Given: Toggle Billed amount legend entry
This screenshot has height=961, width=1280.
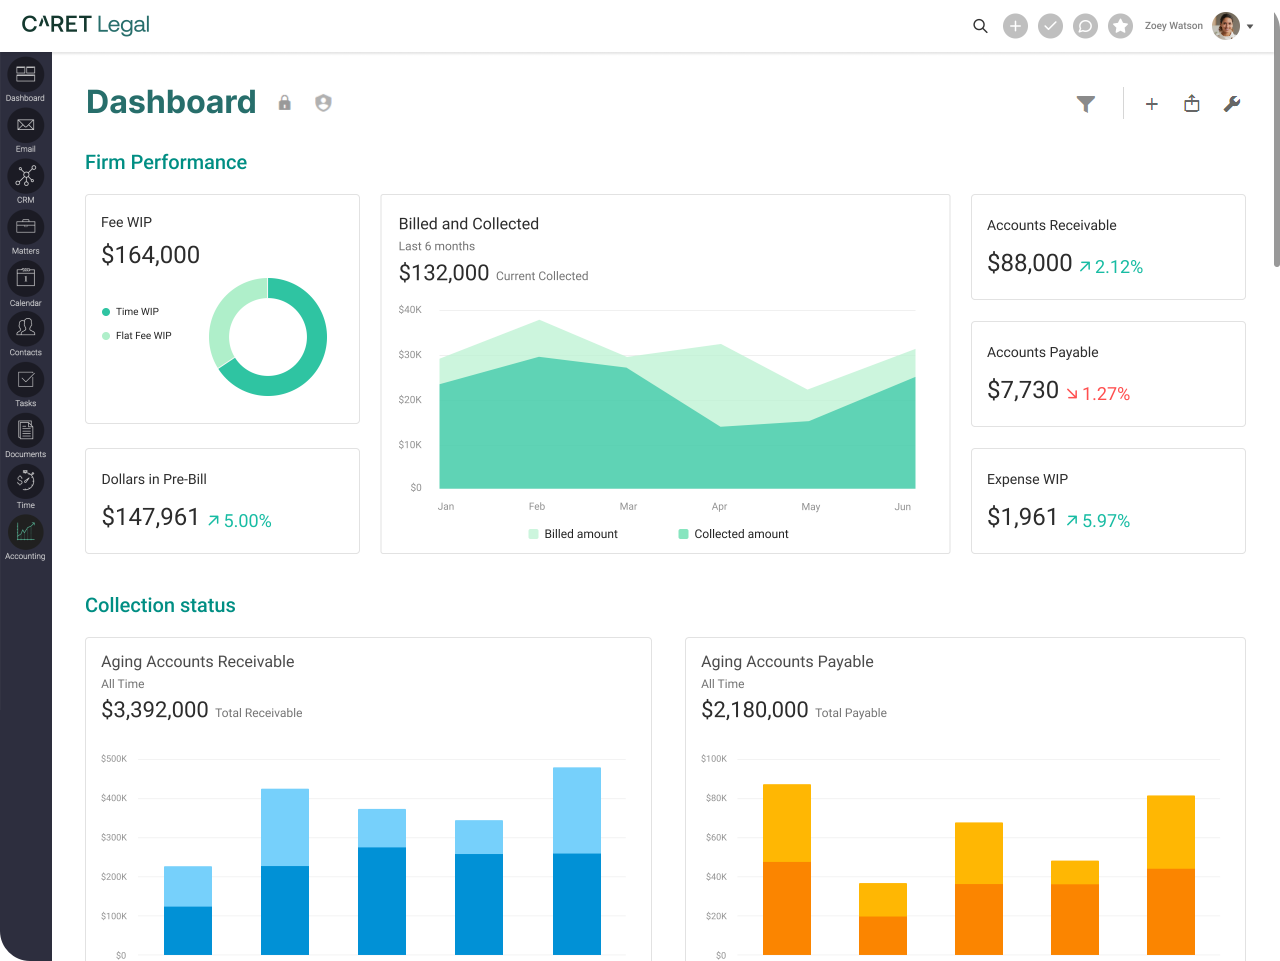Looking at the screenshot, I should click(573, 534).
